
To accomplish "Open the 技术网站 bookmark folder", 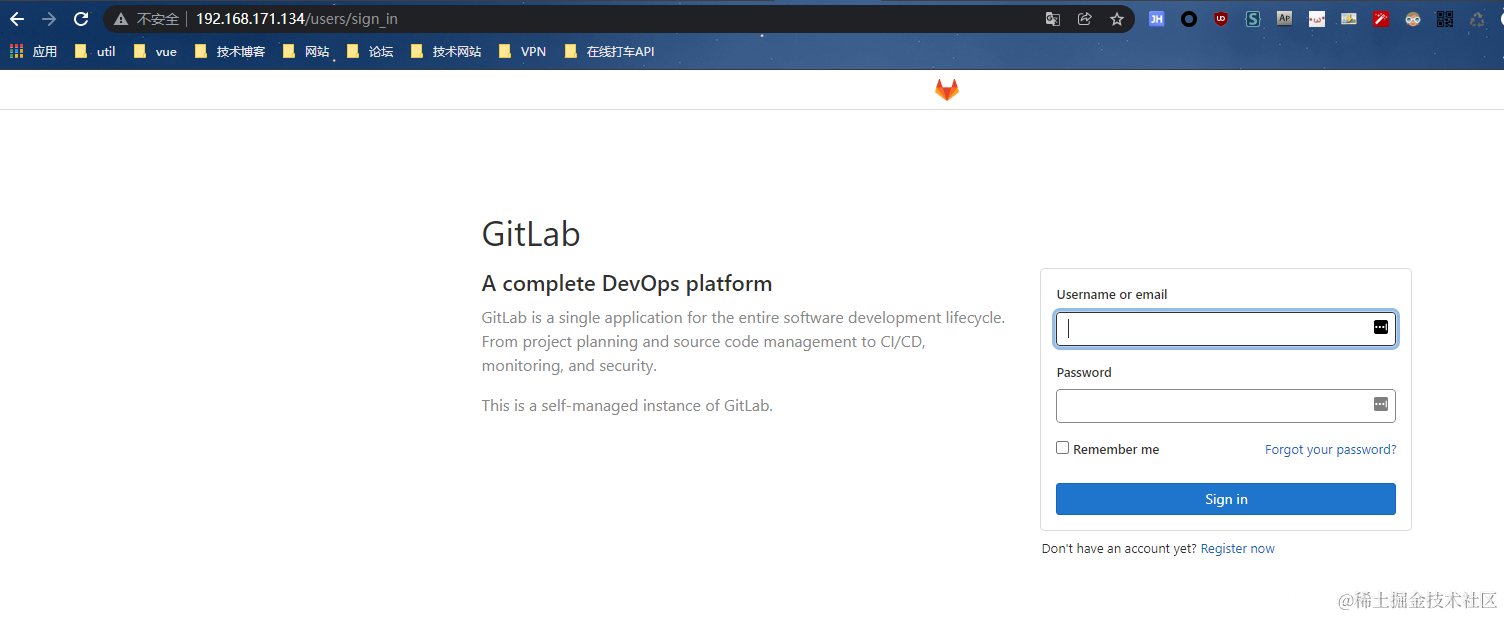I will [446, 51].
